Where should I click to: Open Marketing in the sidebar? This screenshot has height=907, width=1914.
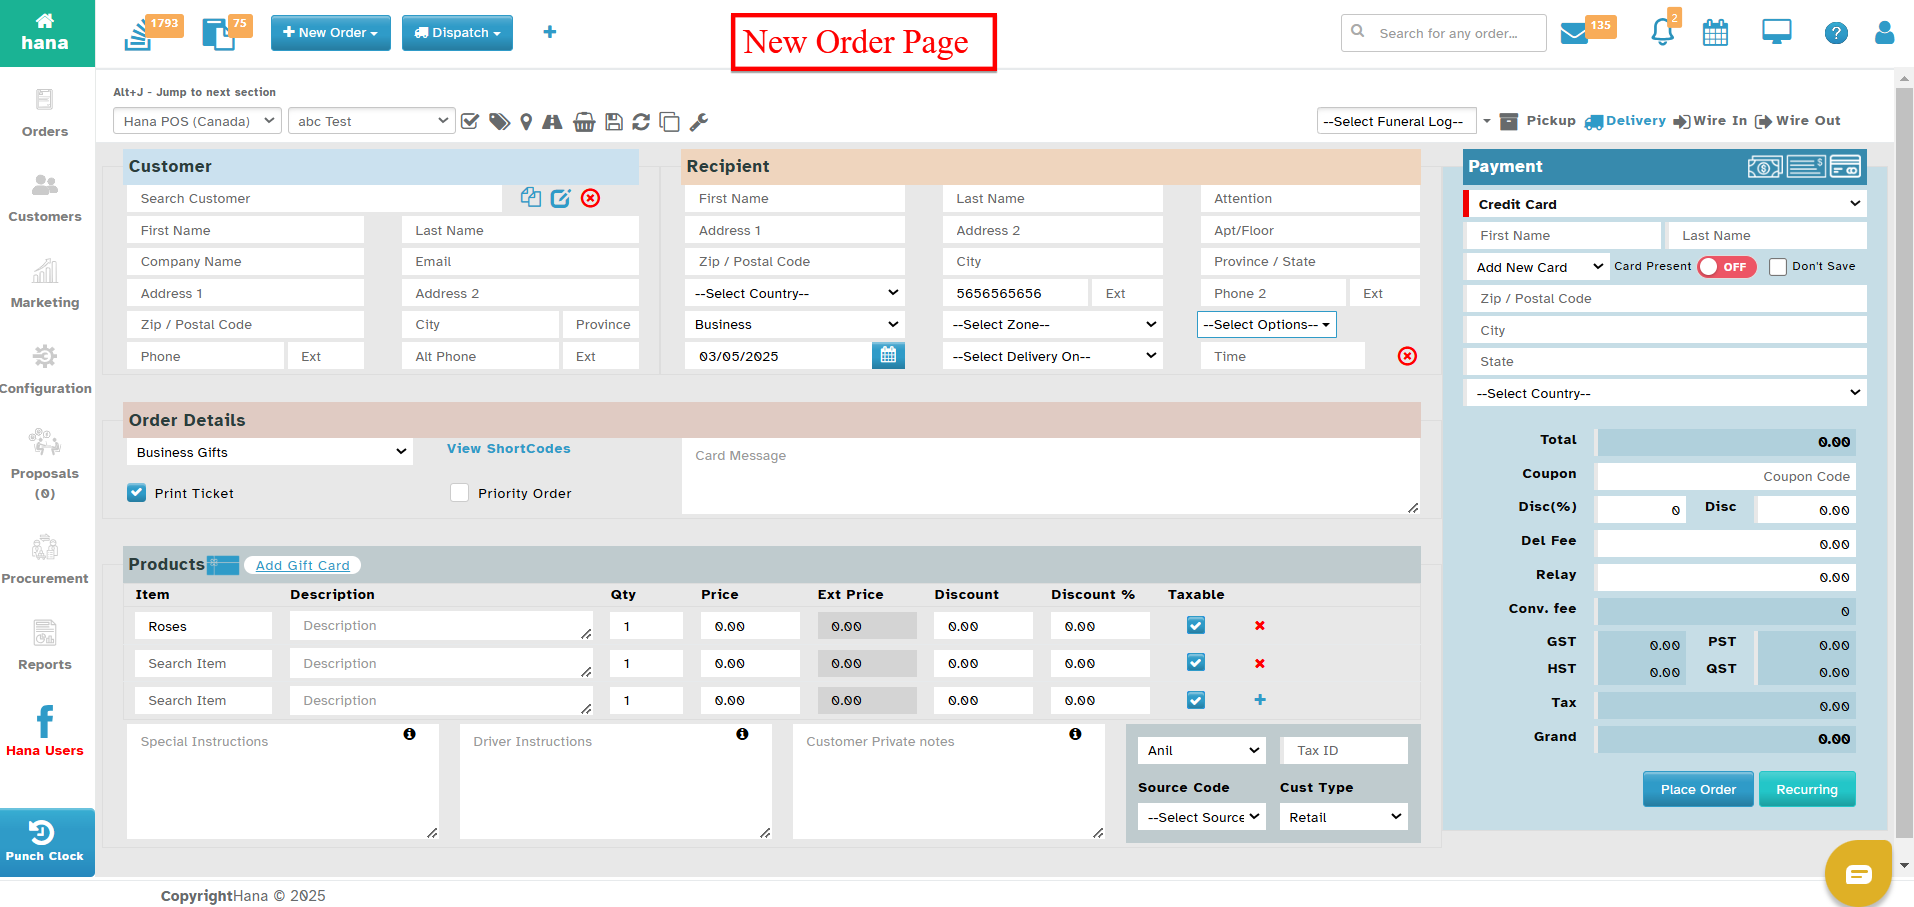pos(45,285)
